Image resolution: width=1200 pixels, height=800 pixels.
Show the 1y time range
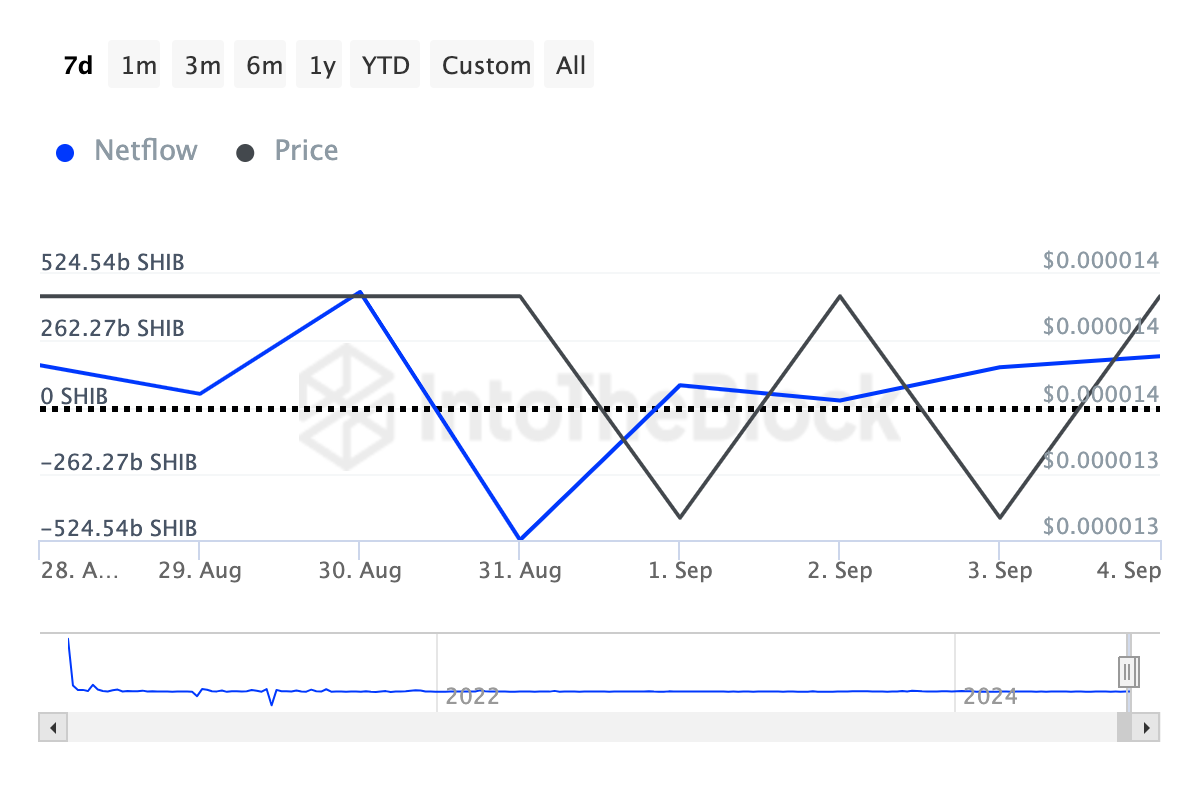pyautogui.click(x=322, y=66)
